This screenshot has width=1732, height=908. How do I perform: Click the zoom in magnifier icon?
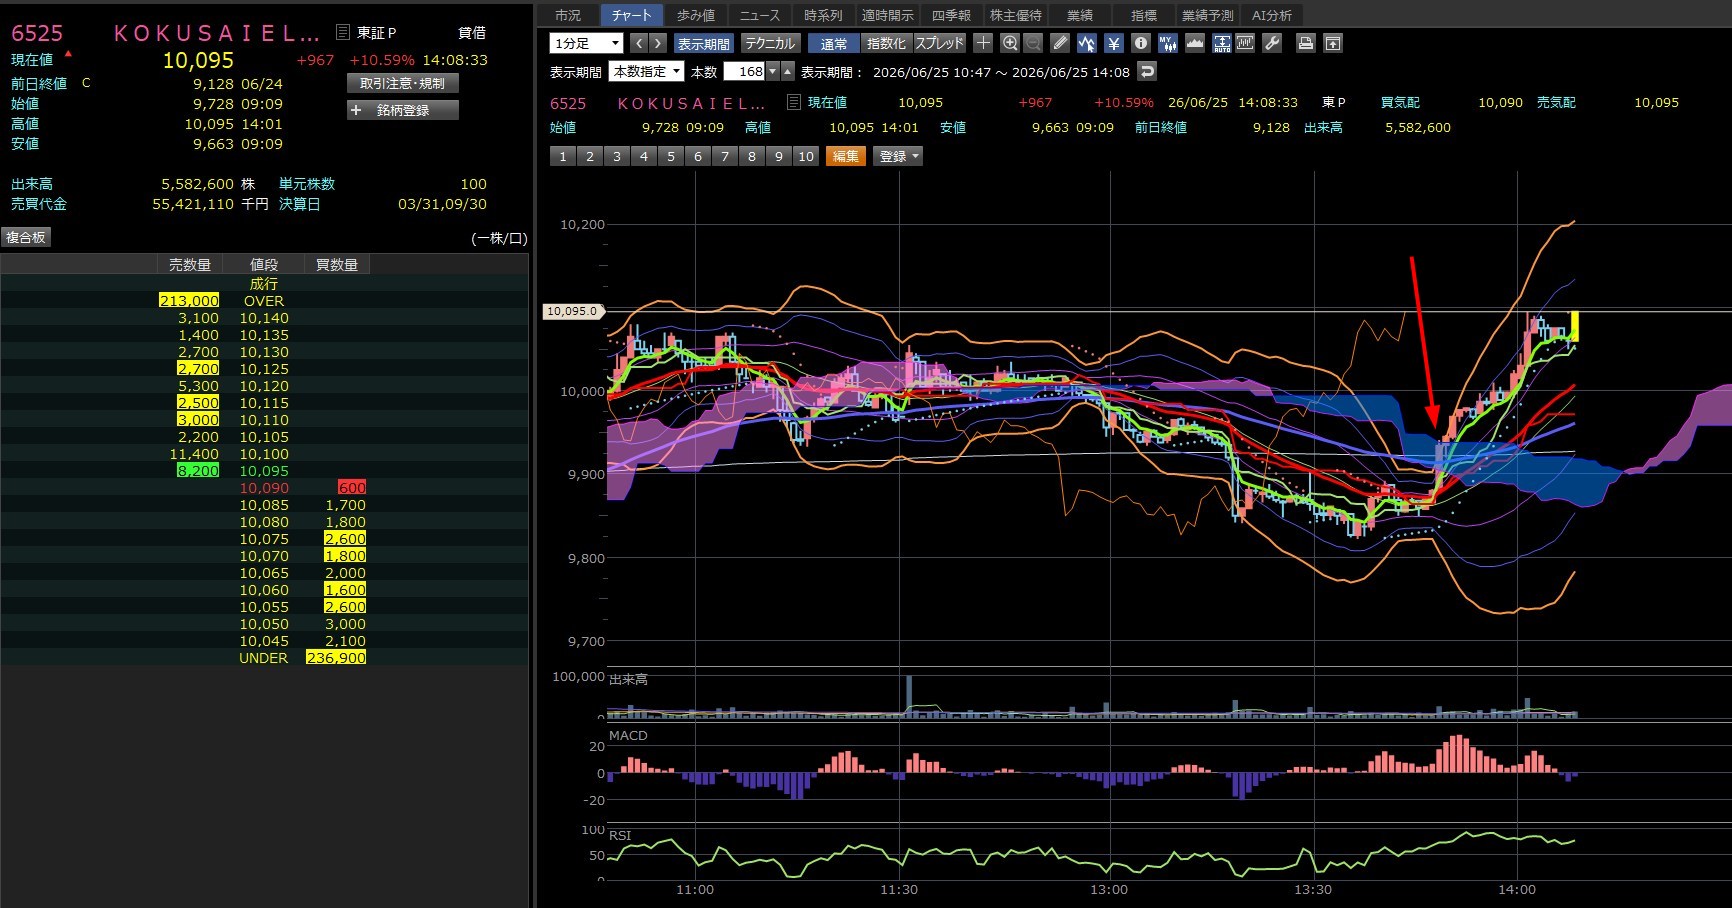pyautogui.click(x=1010, y=43)
